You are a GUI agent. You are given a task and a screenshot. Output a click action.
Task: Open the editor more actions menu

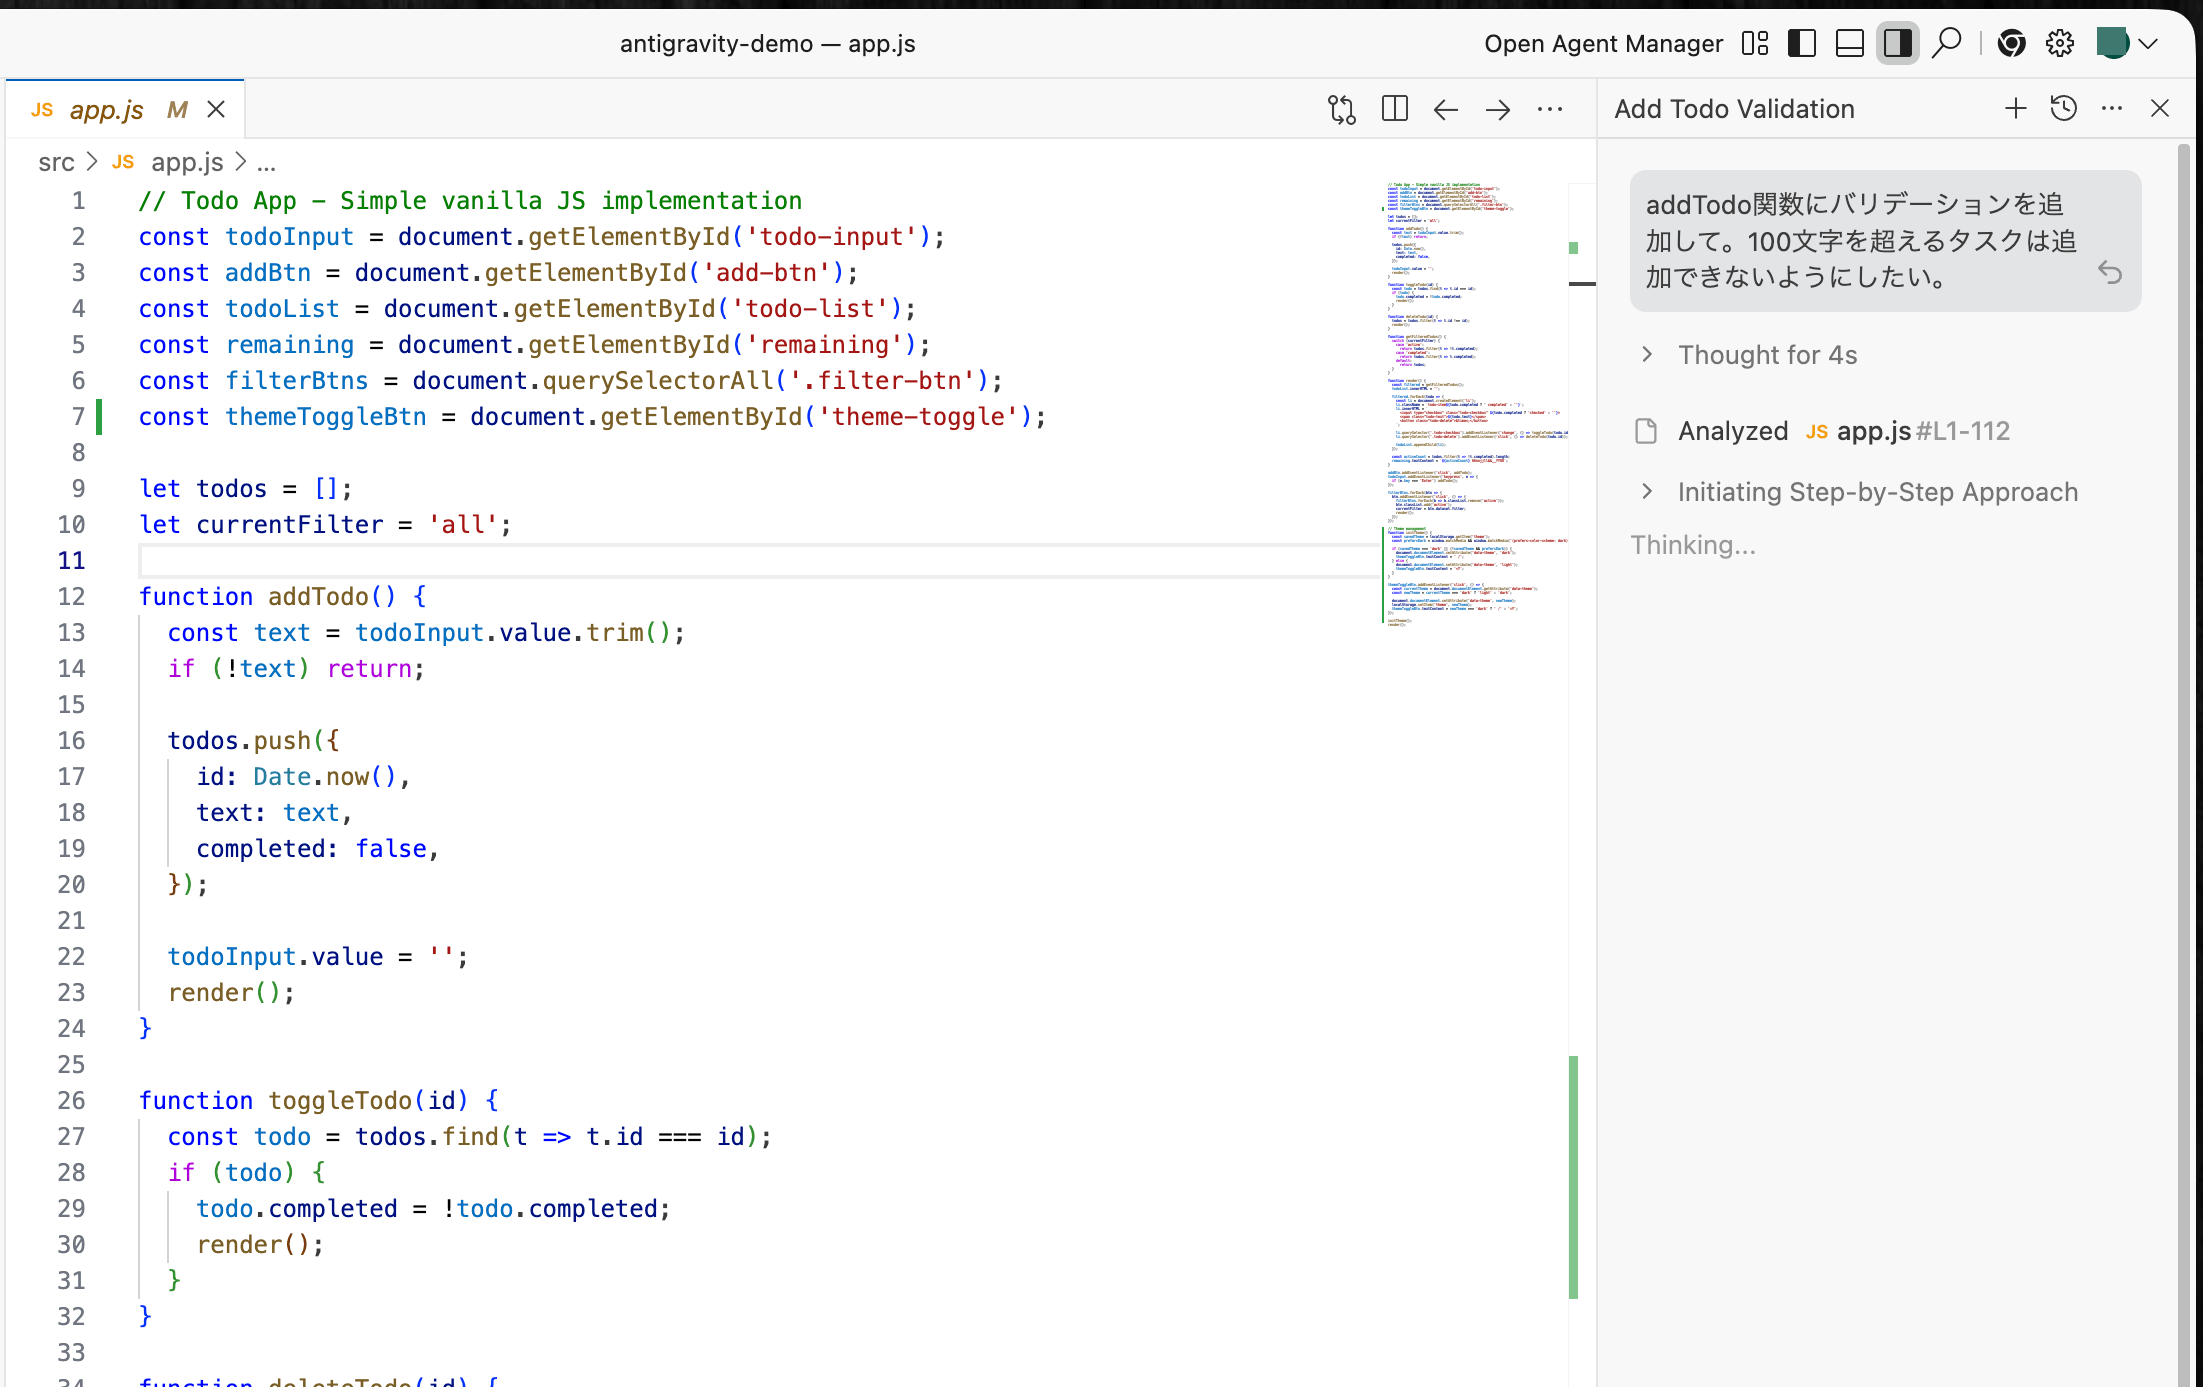coord(1549,109)
